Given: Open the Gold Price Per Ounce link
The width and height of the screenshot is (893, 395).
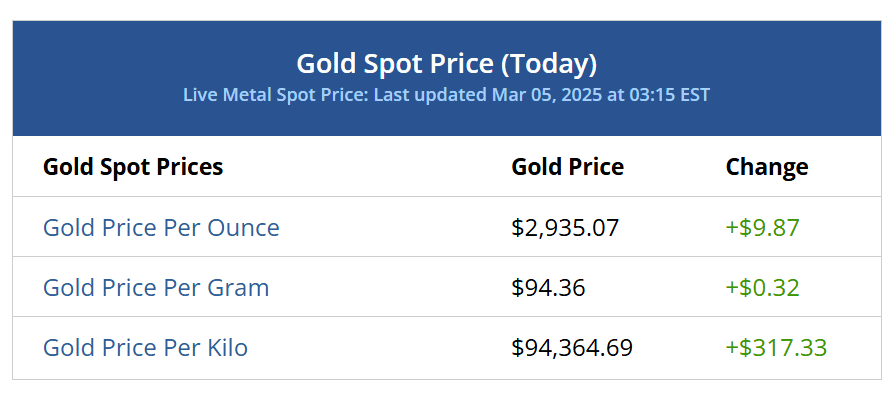Looking at the screenshot, I should 161,228.
